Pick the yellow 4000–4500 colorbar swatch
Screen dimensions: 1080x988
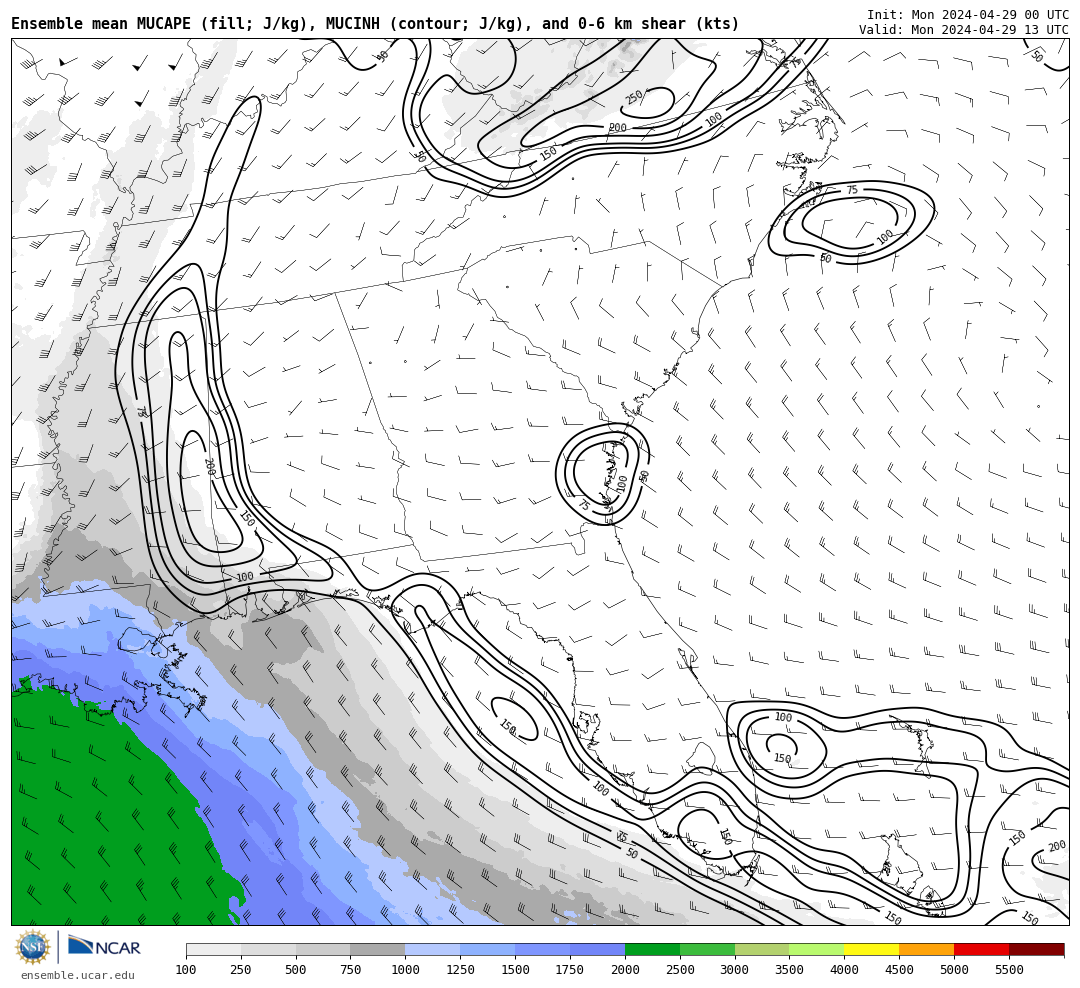pyautogui.click(x=872, y=949)
